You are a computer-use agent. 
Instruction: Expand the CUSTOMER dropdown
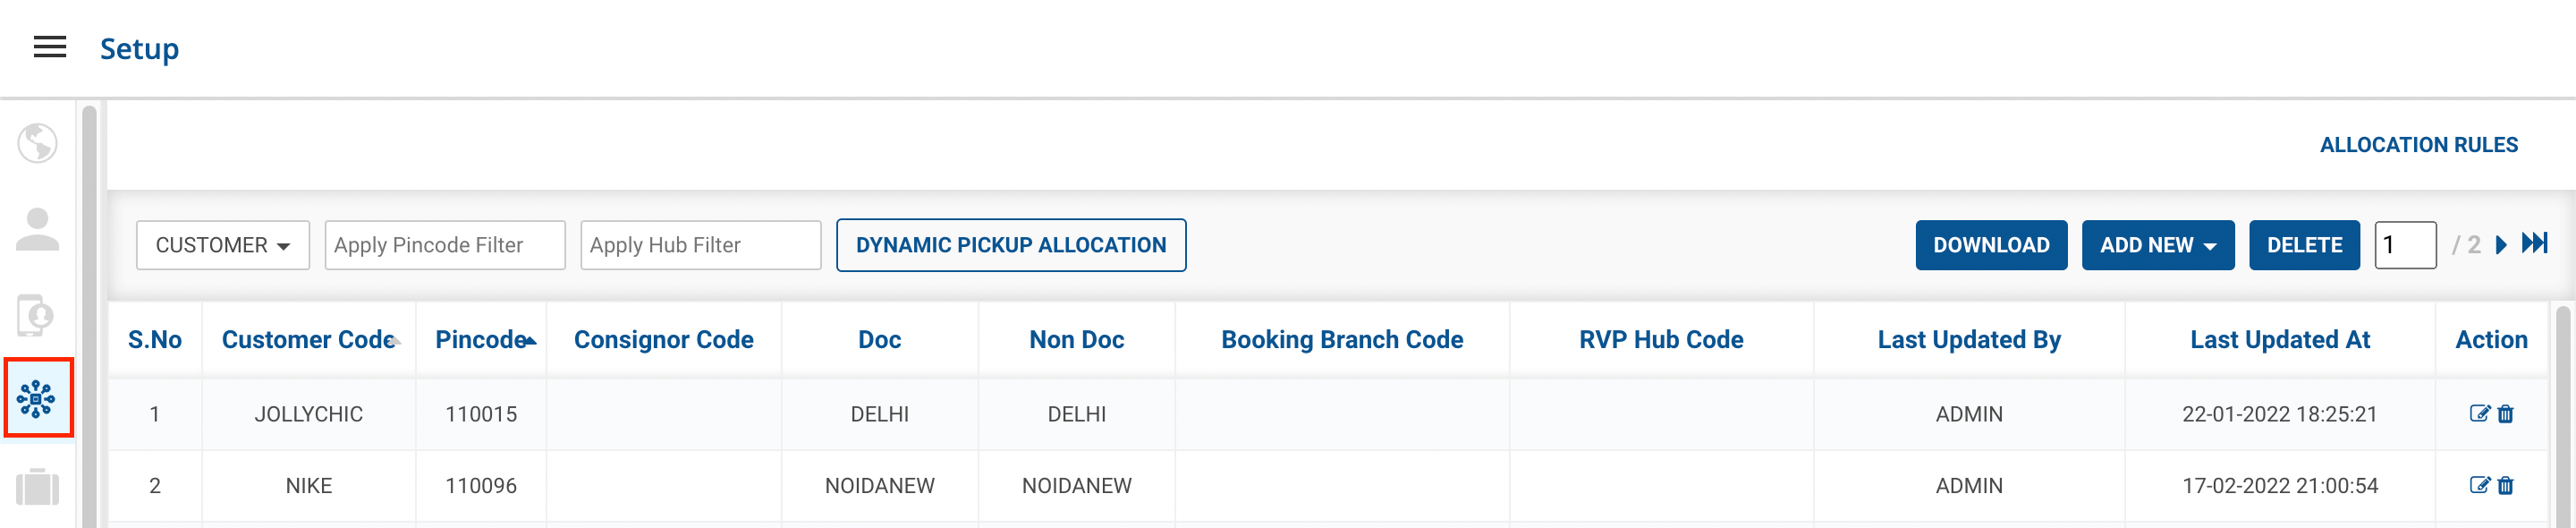pyautogui.click(x=223, y=245)
